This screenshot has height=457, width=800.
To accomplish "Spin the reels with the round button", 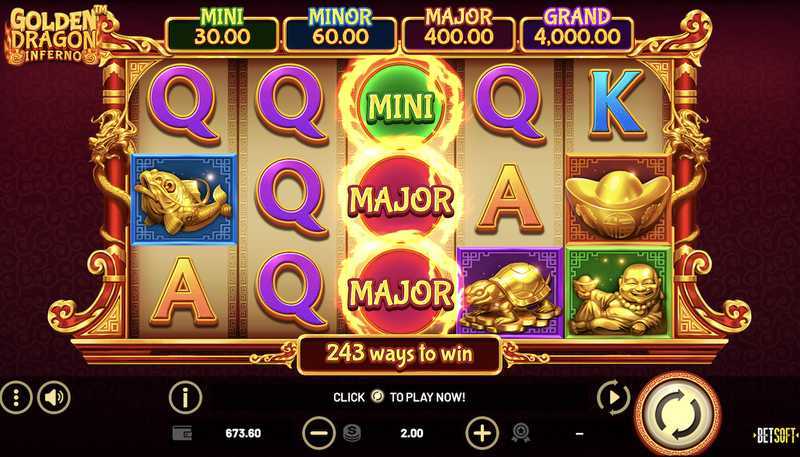I will (x=678, y=413).
